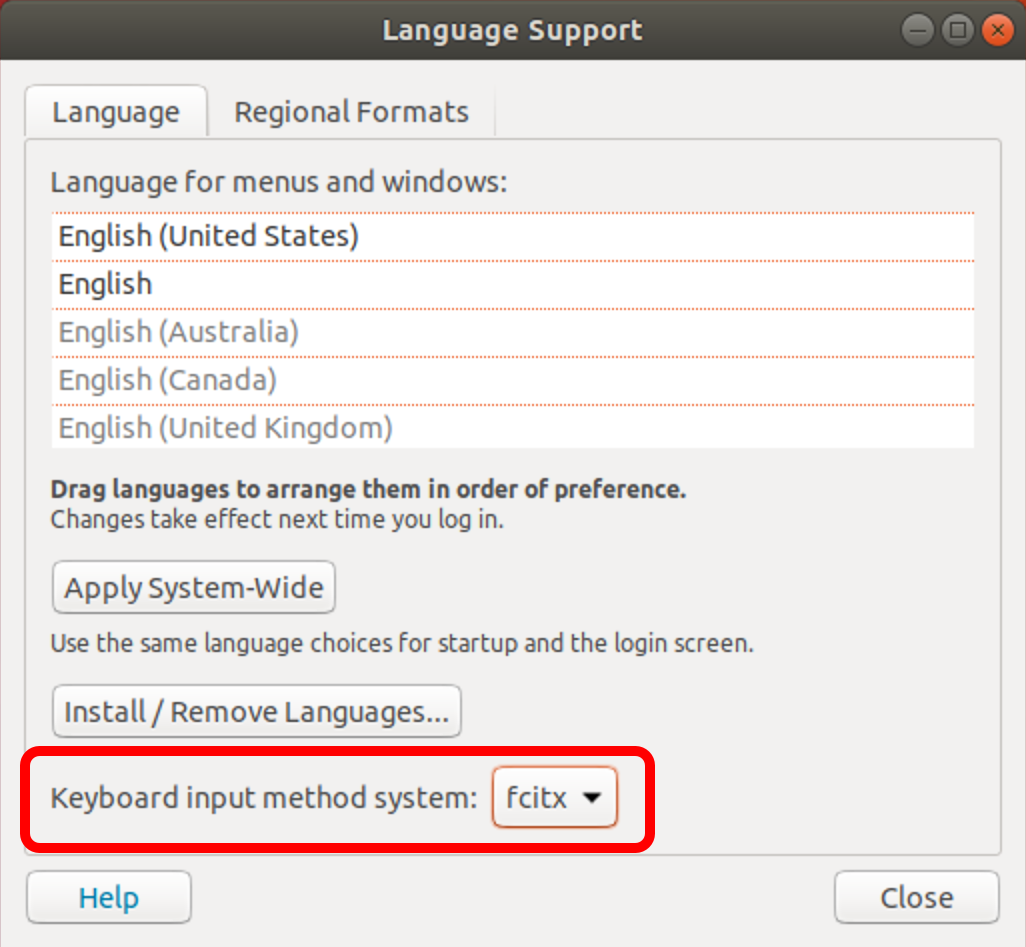Select the plain English entry
1026x947 pixels.
[513, 284]
